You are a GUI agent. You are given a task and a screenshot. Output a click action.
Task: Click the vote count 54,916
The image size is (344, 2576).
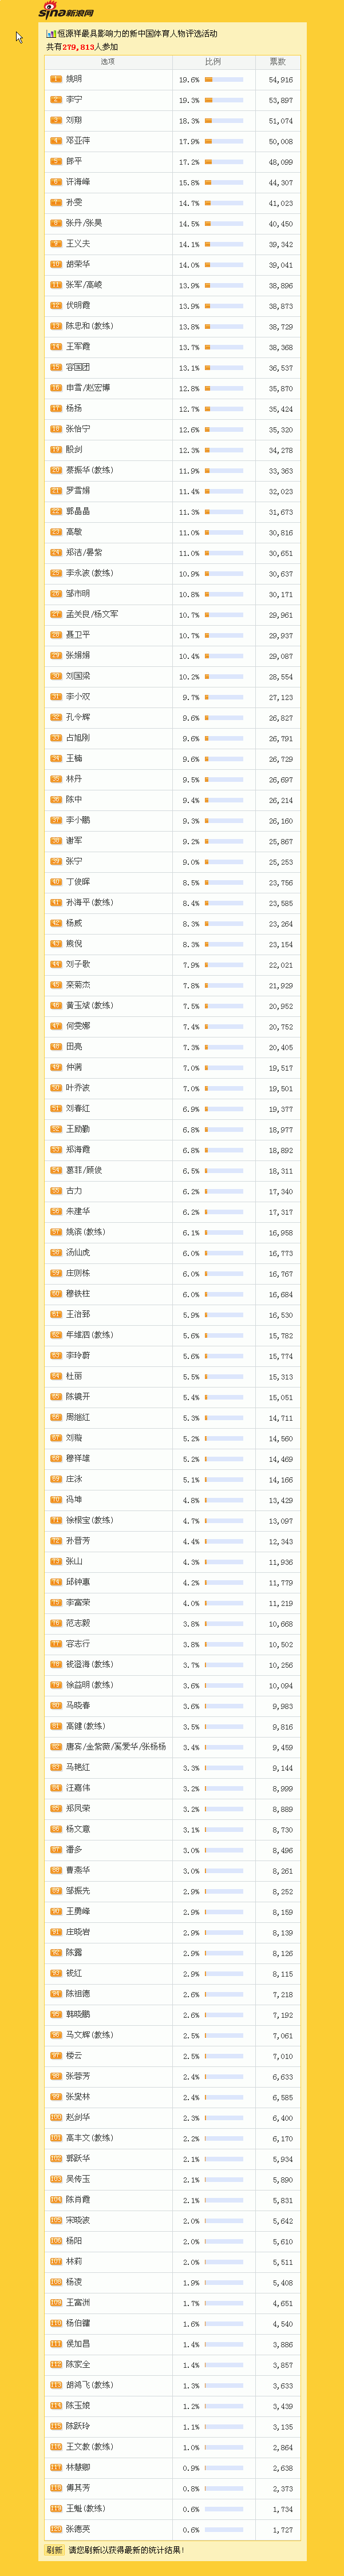click(x=281, y=80)
